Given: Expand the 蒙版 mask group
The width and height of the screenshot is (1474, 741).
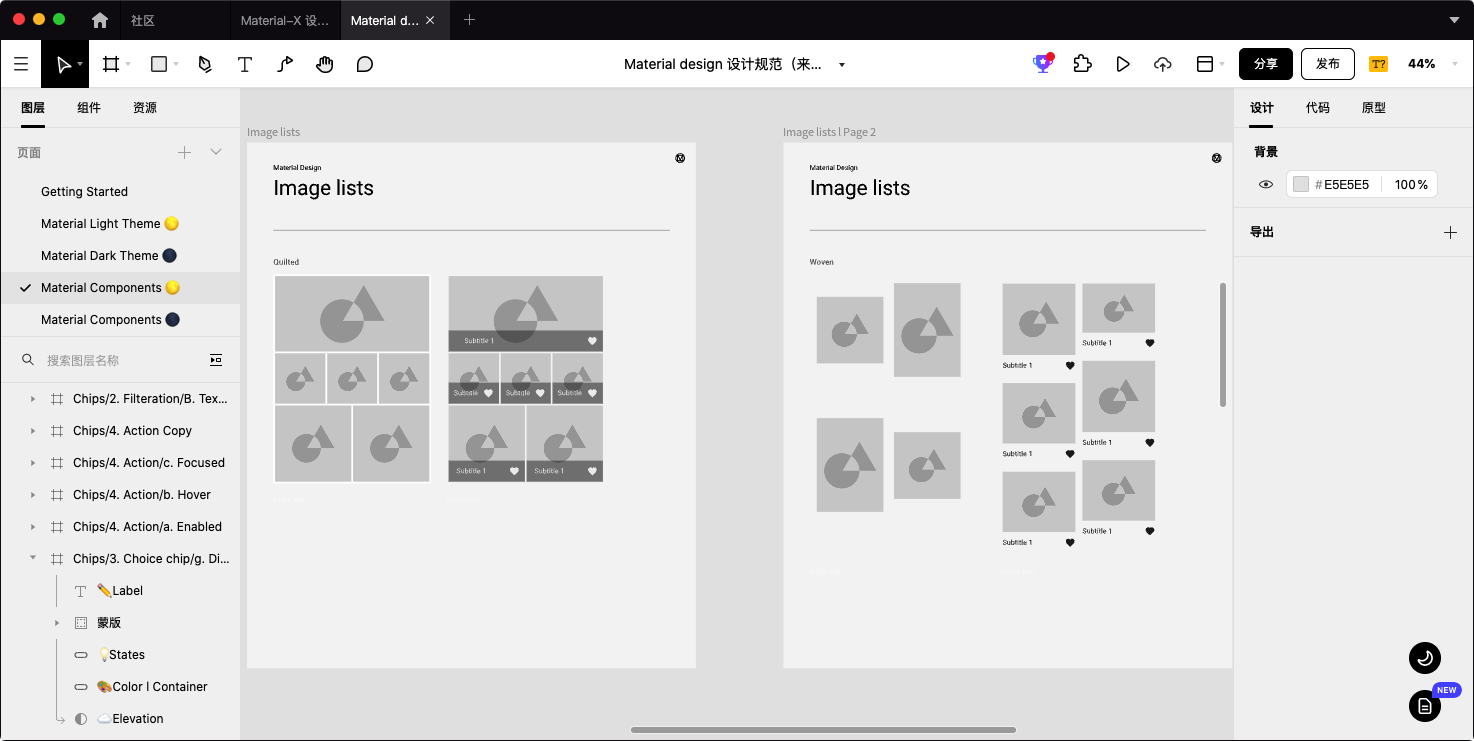Looking at the screenshot, I should 57,623.
